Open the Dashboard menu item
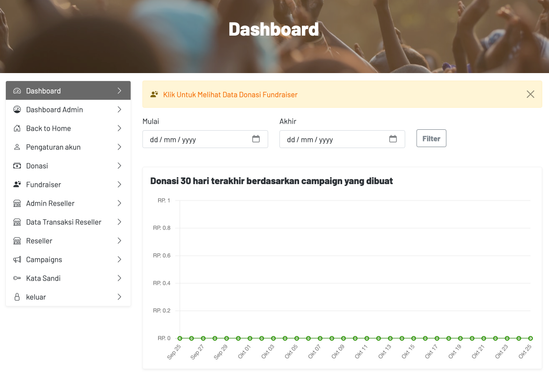 point(68,91)
